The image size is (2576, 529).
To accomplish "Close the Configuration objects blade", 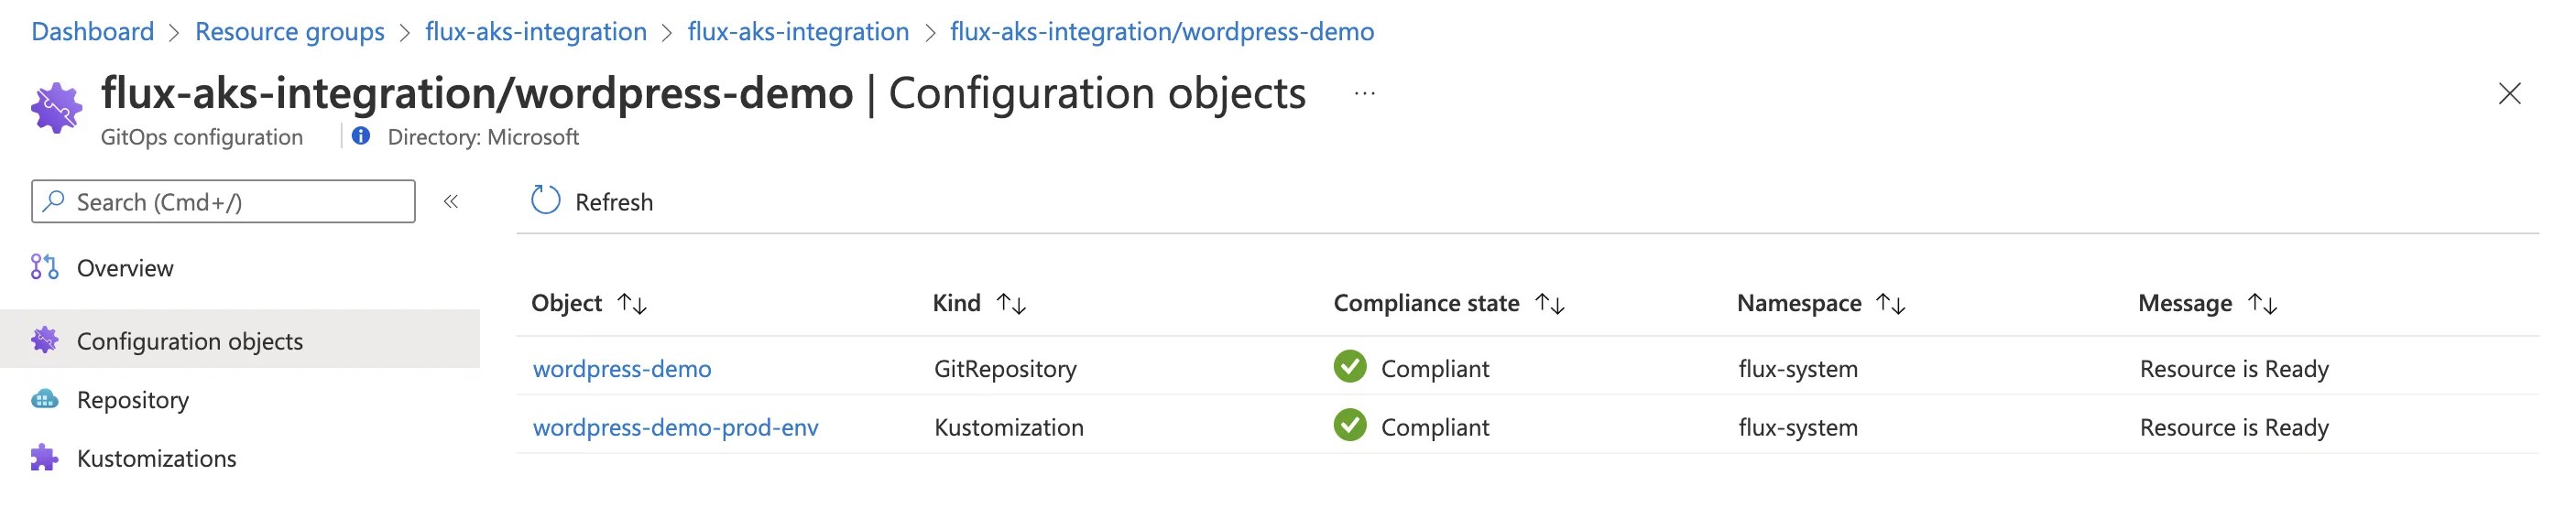I will (2509, 94).
